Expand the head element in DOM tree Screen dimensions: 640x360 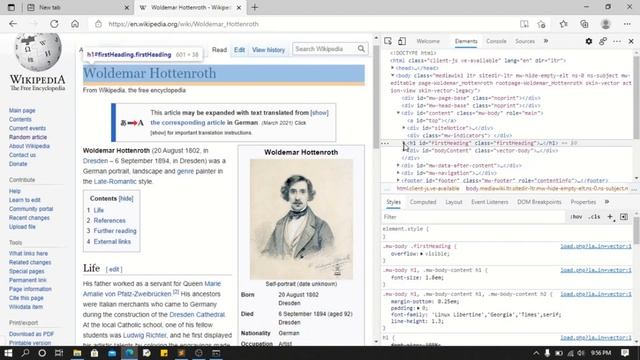click(393, 68)
